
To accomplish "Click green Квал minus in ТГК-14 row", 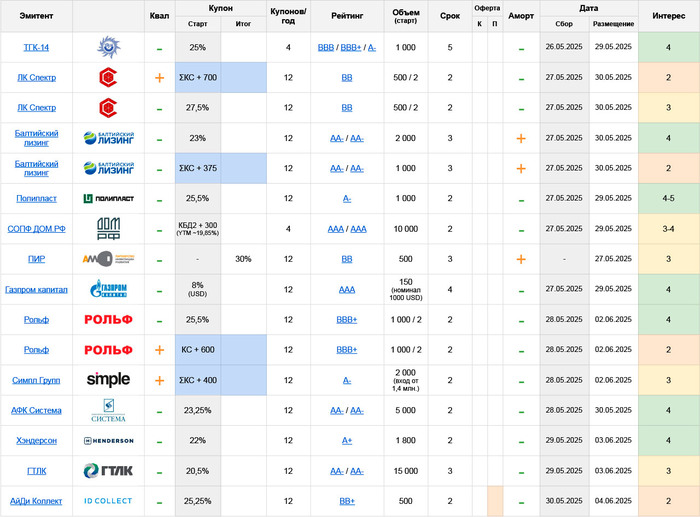I will click(159, 49).
